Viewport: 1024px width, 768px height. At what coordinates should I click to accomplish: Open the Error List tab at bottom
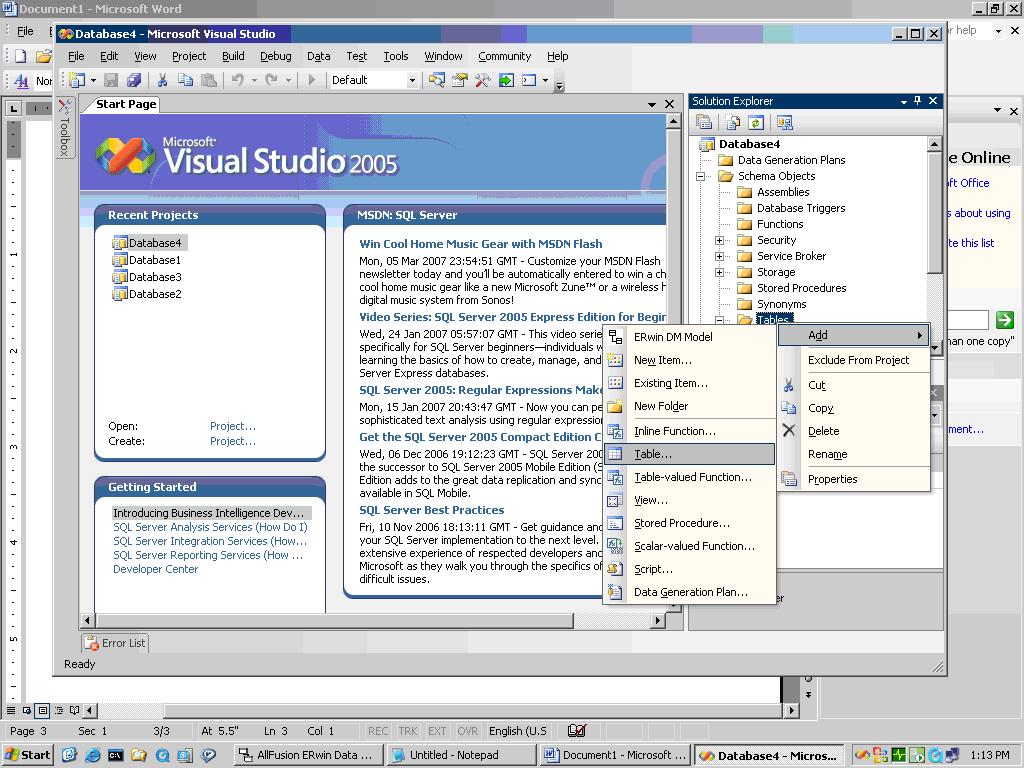(x=116, y=643)
